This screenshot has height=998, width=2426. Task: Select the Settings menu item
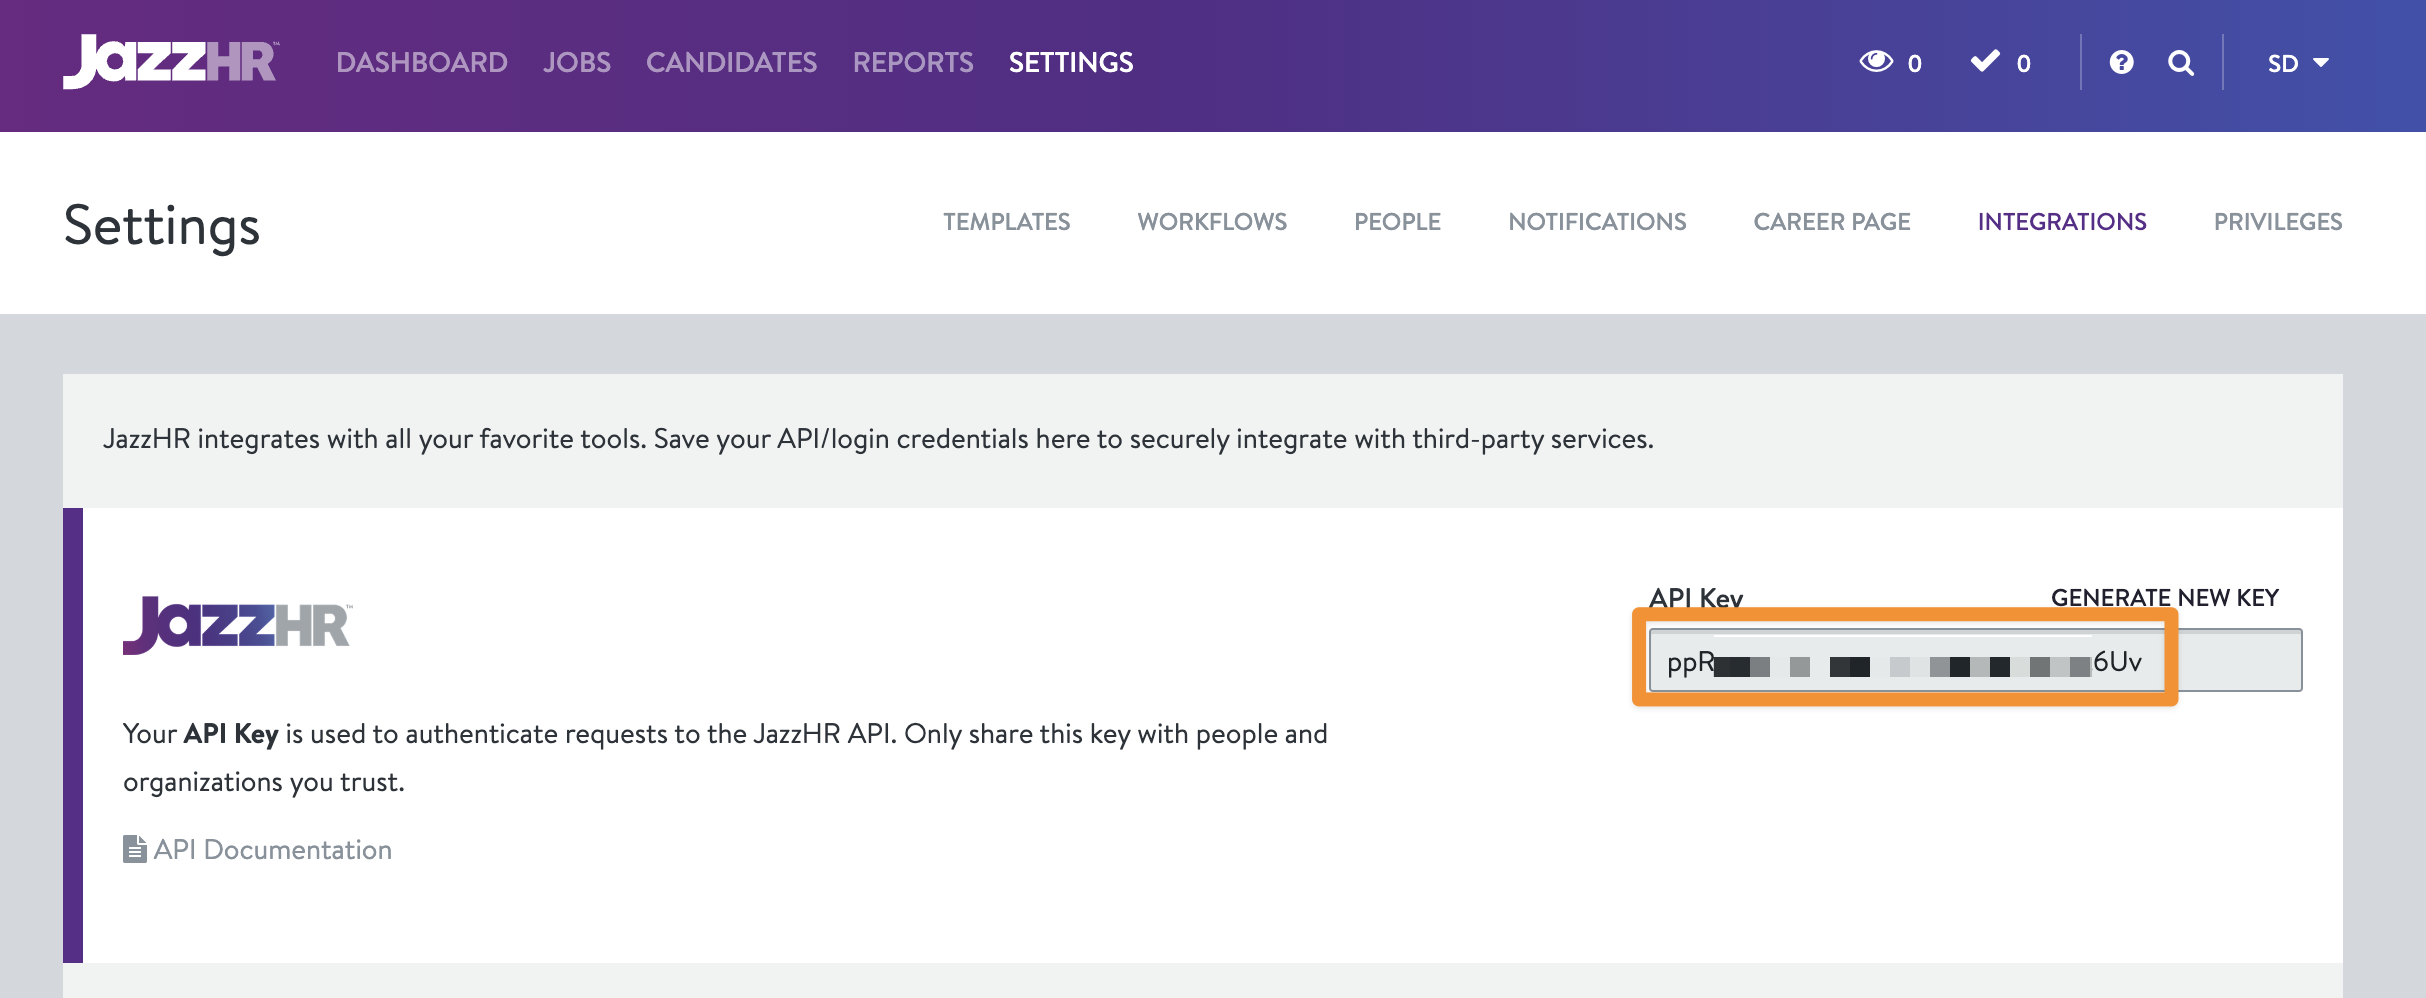[1070, 62]
